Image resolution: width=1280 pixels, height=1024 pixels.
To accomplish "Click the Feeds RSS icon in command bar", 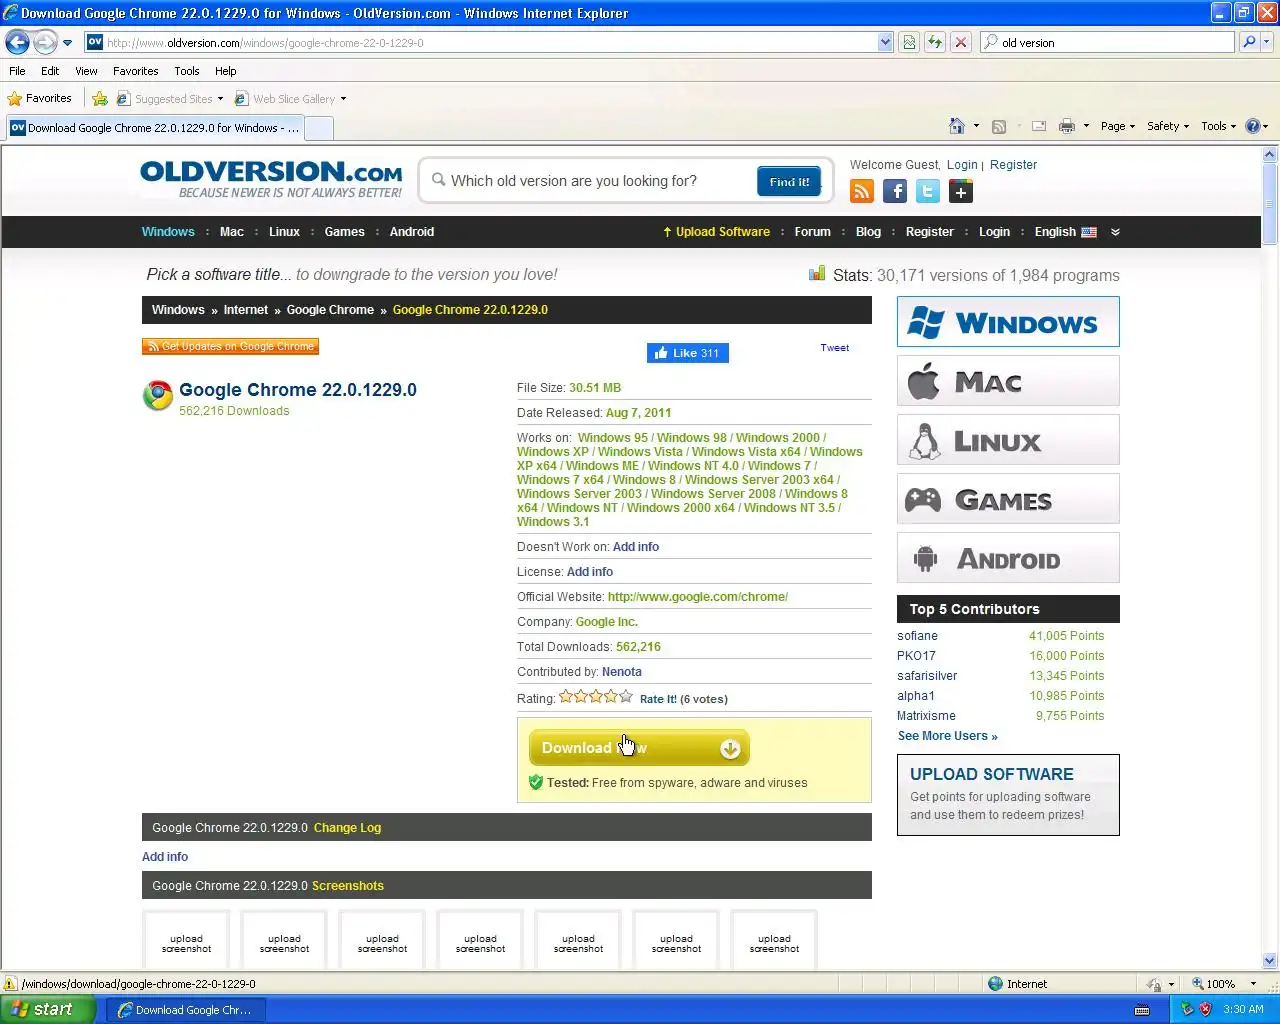I will tap(998, 126).
